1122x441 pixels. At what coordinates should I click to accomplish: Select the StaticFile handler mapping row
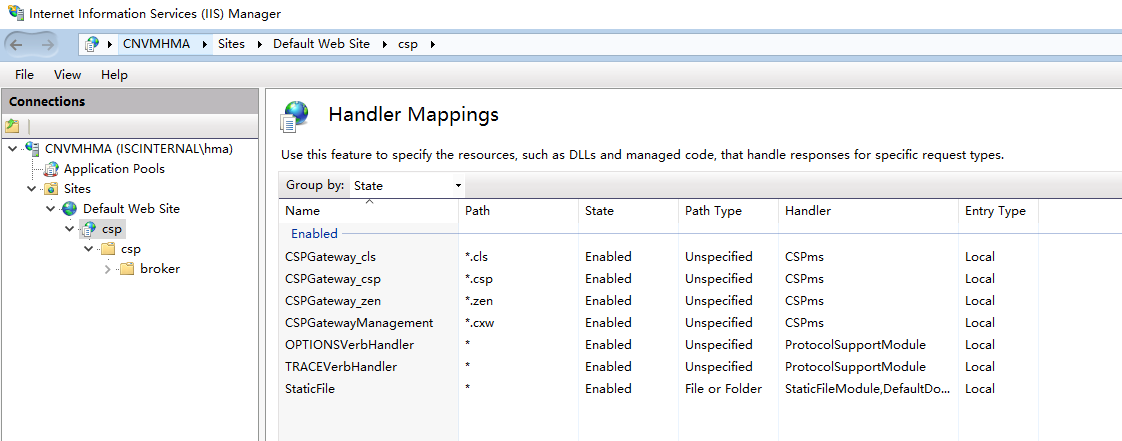[x=310, y=389]
